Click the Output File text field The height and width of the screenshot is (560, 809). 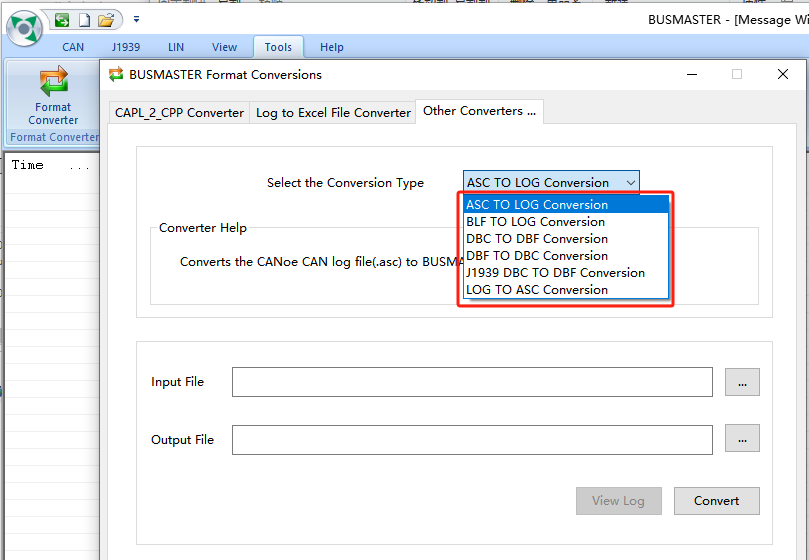[x=472, y=440]
